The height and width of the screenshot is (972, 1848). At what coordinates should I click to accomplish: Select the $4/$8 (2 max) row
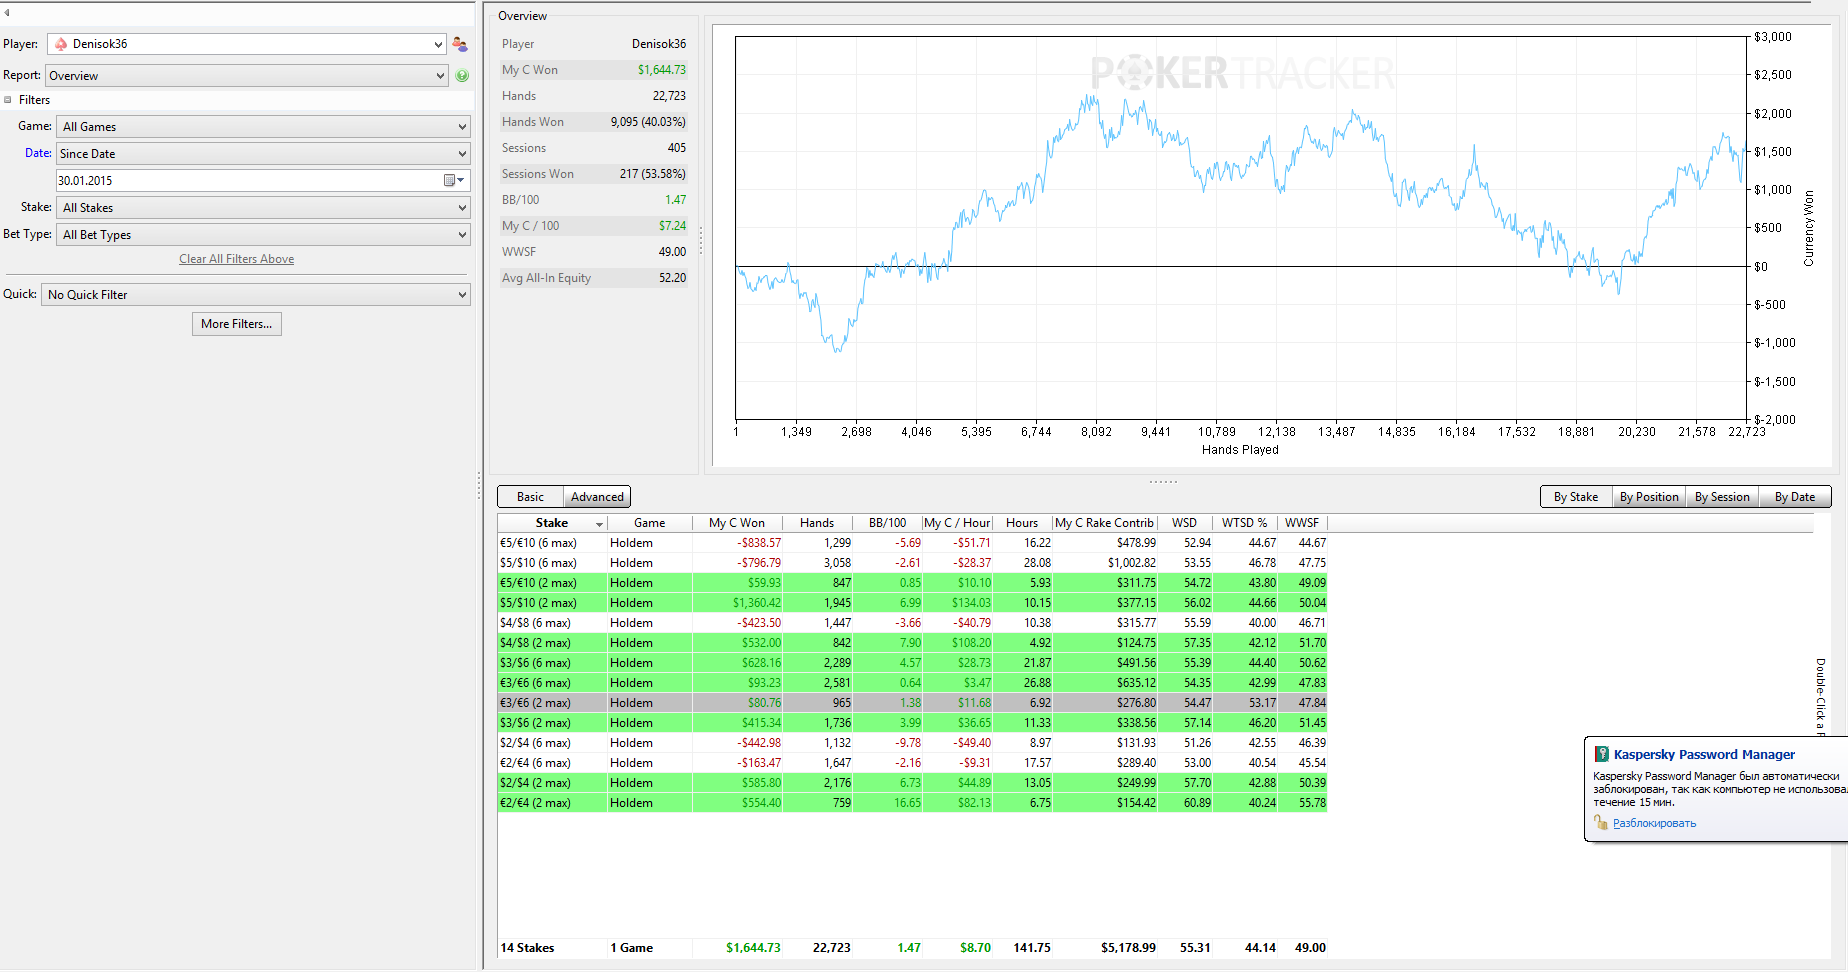(x=912, y=643)
